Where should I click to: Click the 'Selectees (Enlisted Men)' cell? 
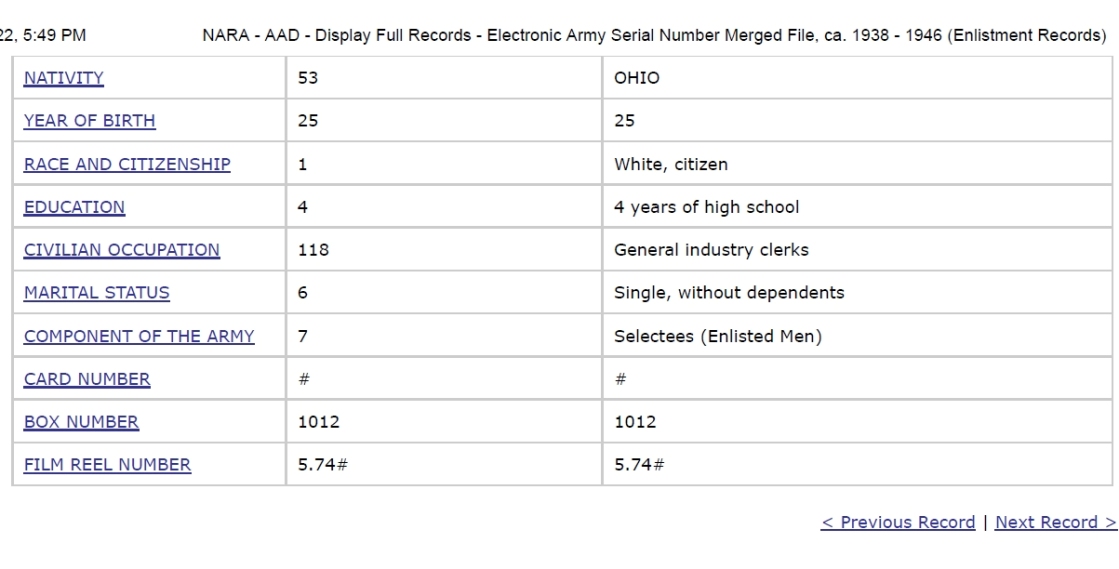pos(857,336)
